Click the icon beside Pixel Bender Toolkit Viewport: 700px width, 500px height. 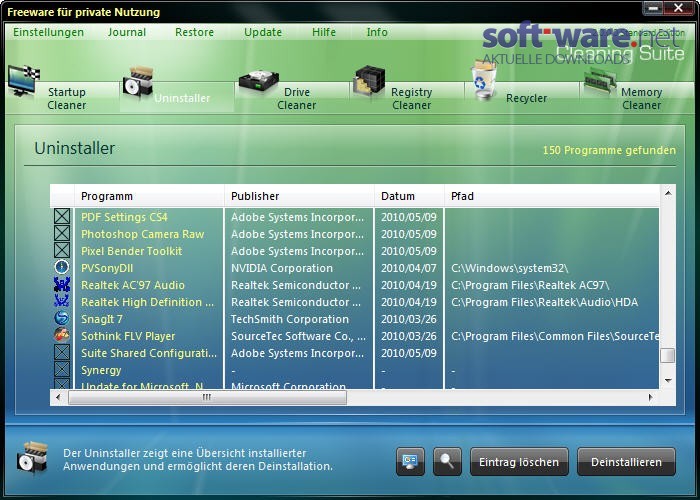62,250
